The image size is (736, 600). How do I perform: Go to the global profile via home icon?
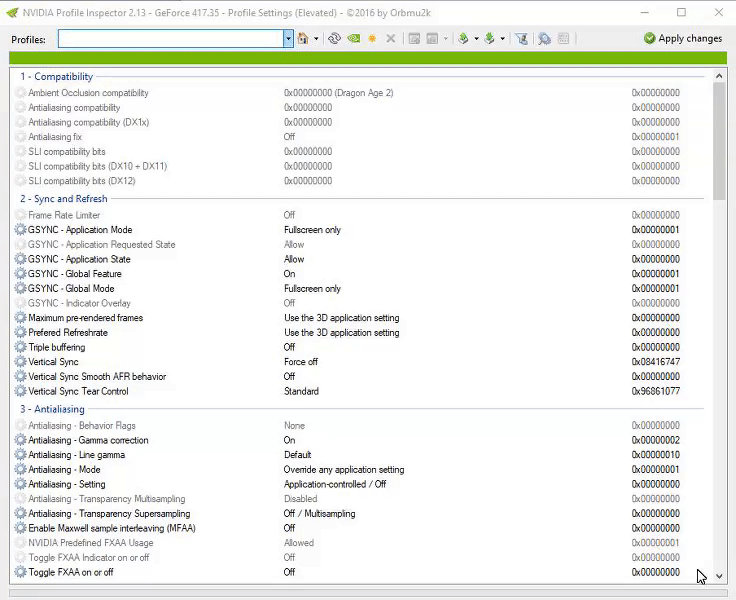click(x=303, y=38)
